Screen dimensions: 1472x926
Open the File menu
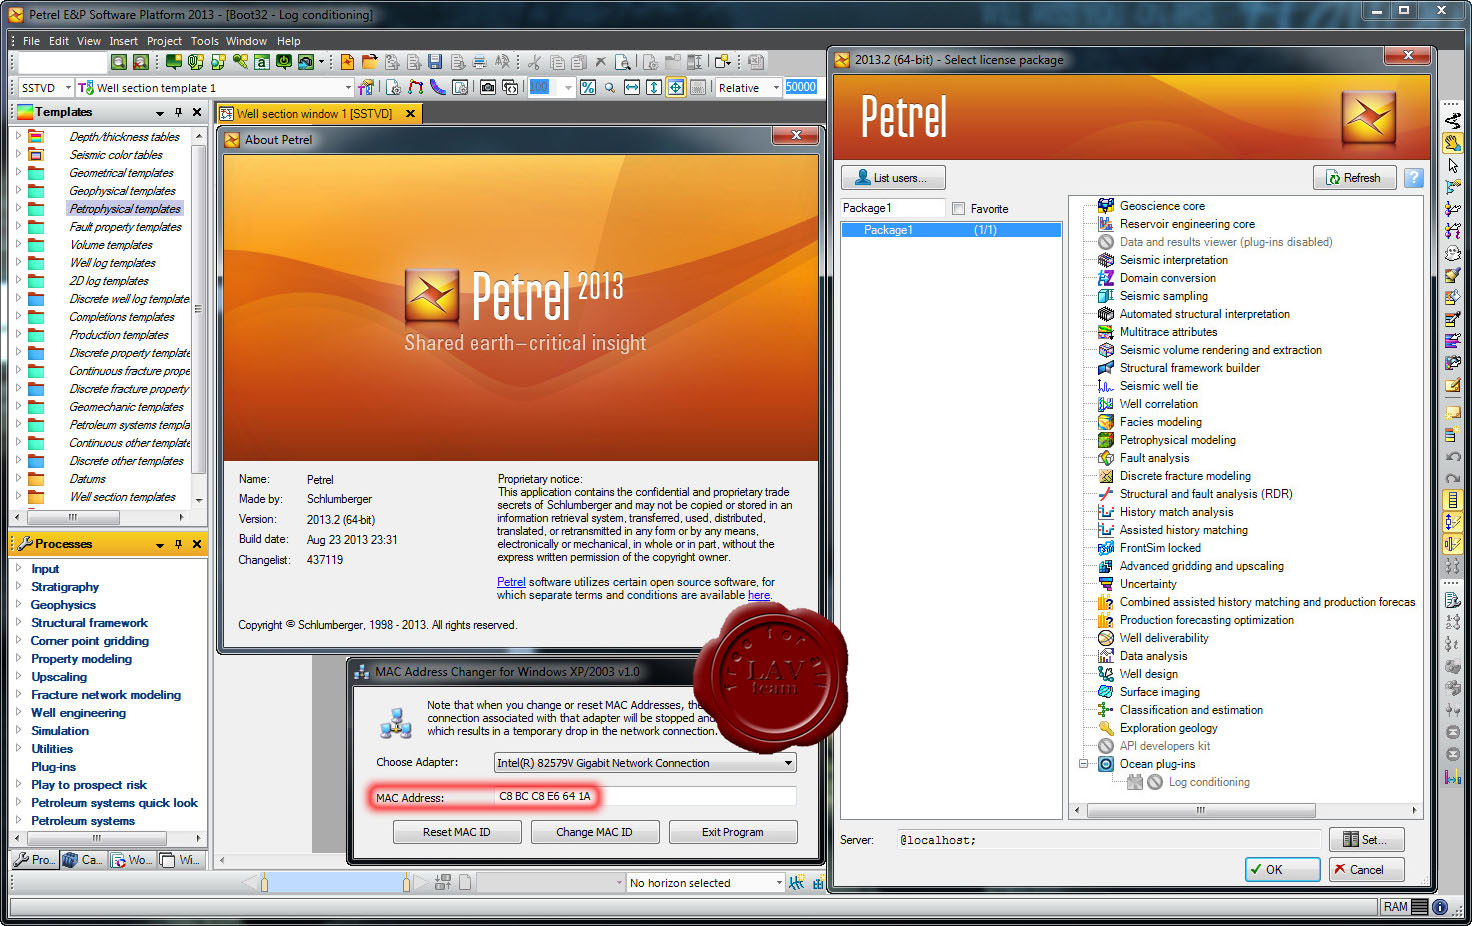tap(31, 41)
